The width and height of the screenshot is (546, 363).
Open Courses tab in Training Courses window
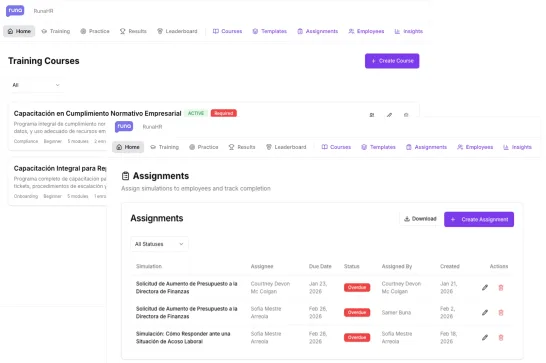[227, 31]
